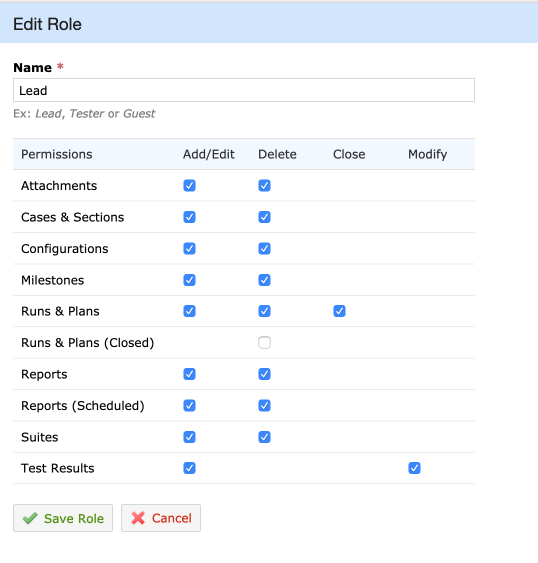The image size is (538, 563).
Task: Uncheck Milestones Add/Edit checkbox
Action: click(x=189, y=280)
